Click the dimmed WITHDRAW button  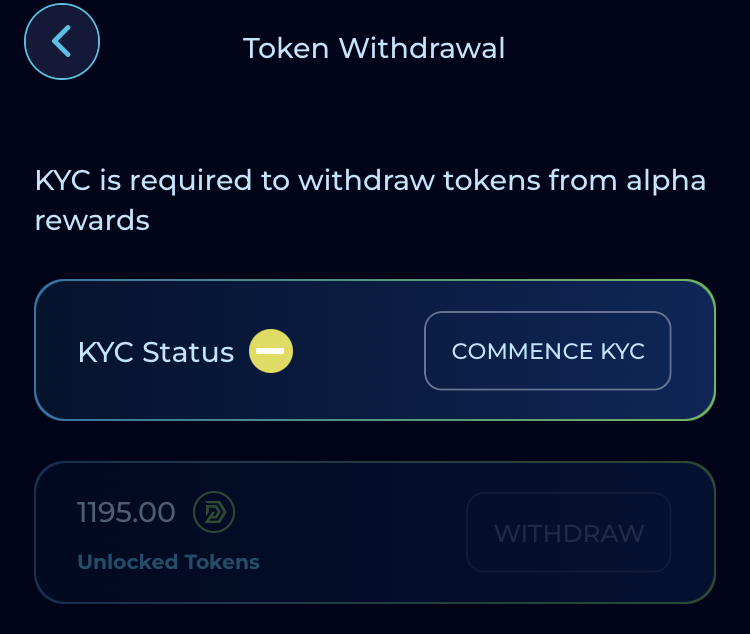coord(569,533)
